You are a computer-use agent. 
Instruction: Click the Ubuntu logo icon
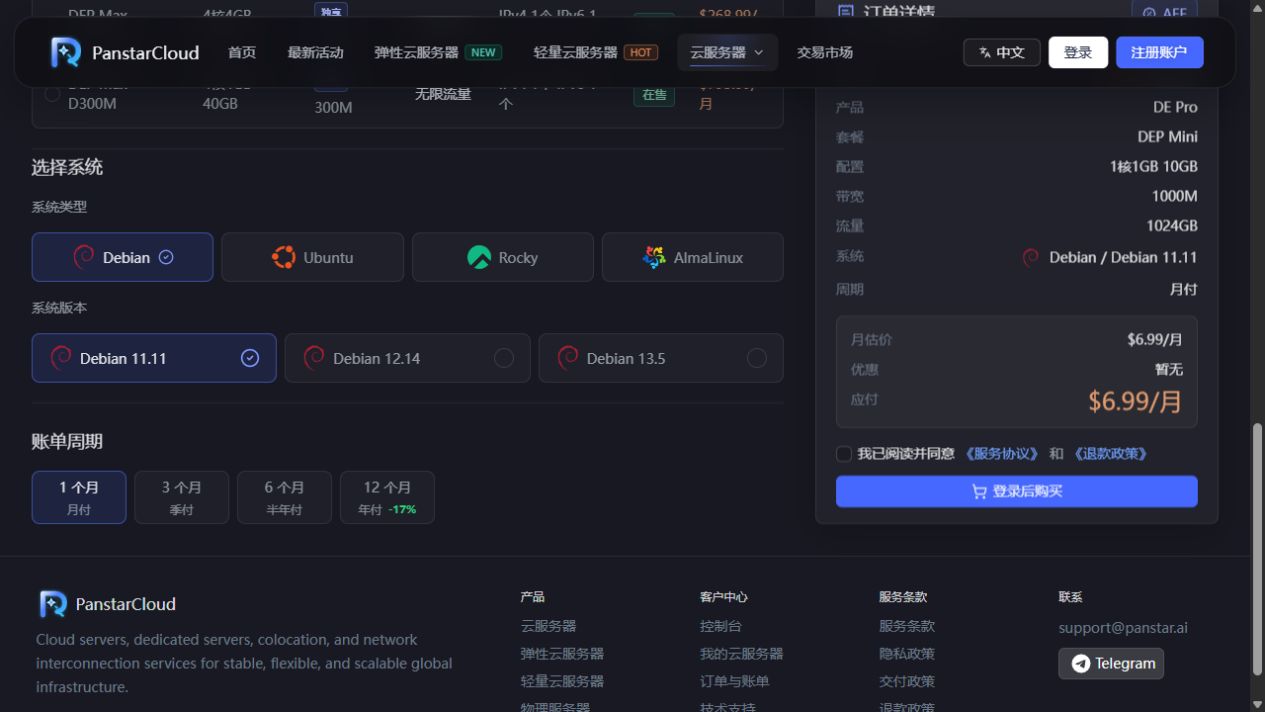[283, 257]
